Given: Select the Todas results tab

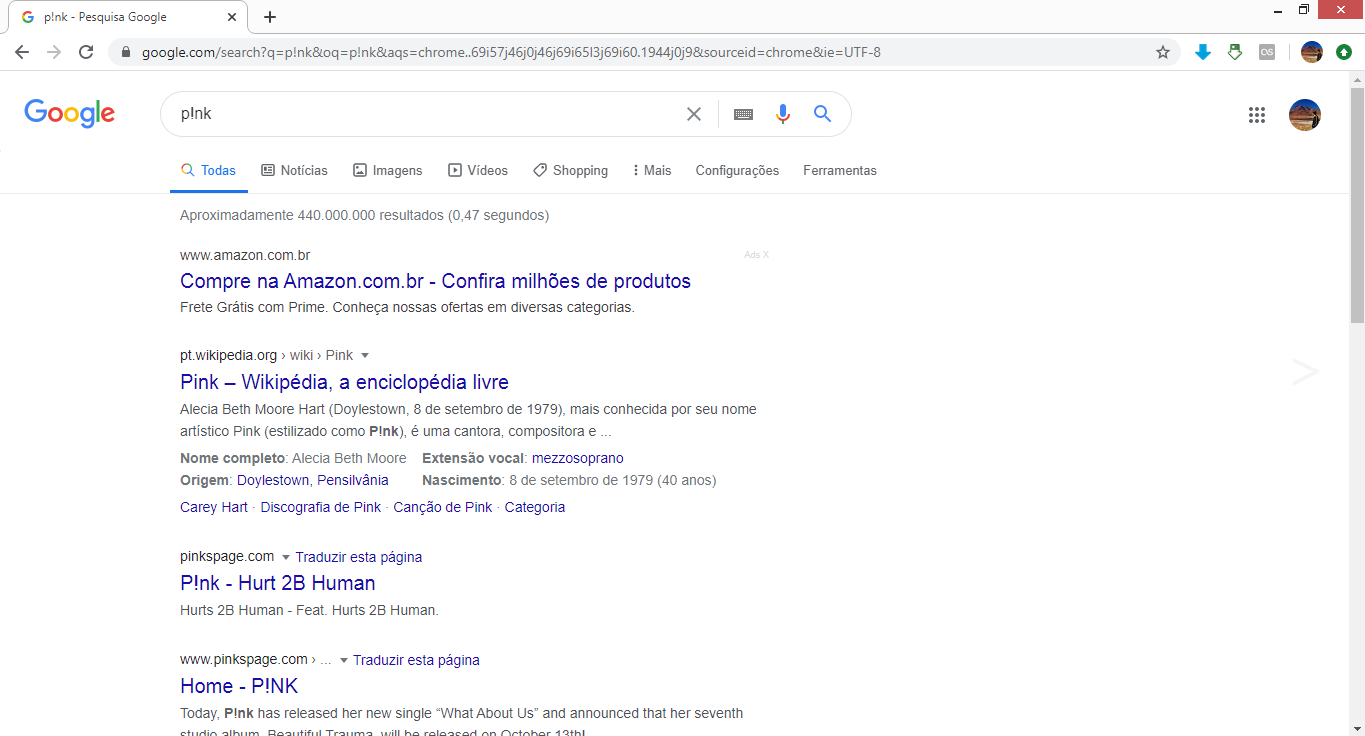Looking at the screenshot, I should (209, 171).
